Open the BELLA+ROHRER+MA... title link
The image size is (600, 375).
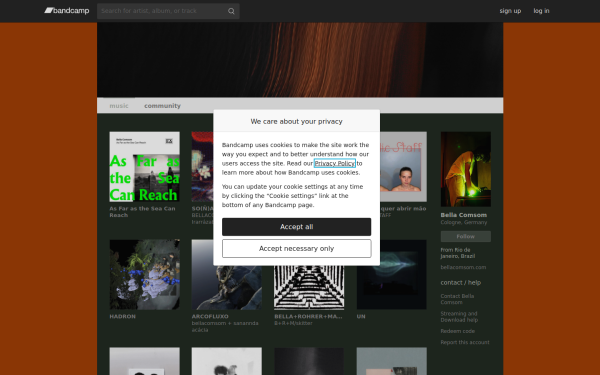coord(308,316)
